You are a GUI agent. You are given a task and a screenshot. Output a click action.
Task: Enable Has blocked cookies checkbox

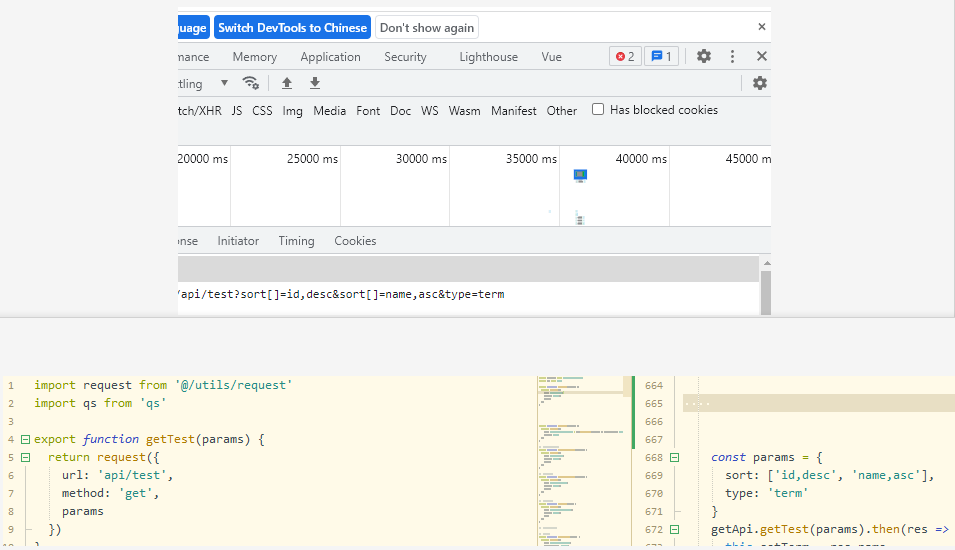point(598,109)
